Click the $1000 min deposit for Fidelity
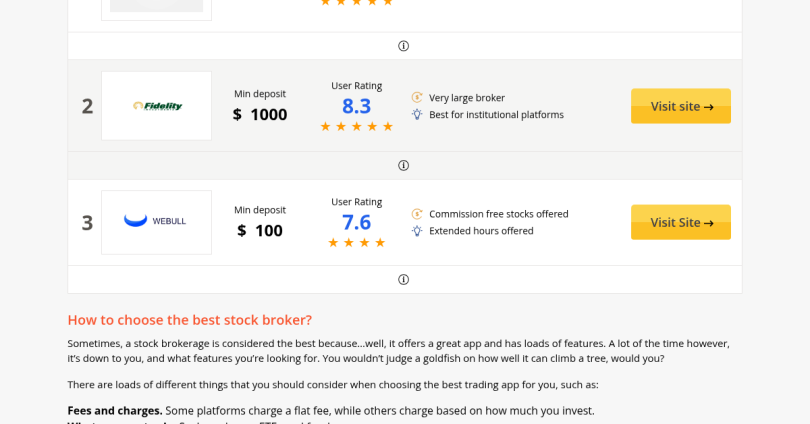This screenshot has width=810, height=424. pyautogui.click(x=260, y=114)
